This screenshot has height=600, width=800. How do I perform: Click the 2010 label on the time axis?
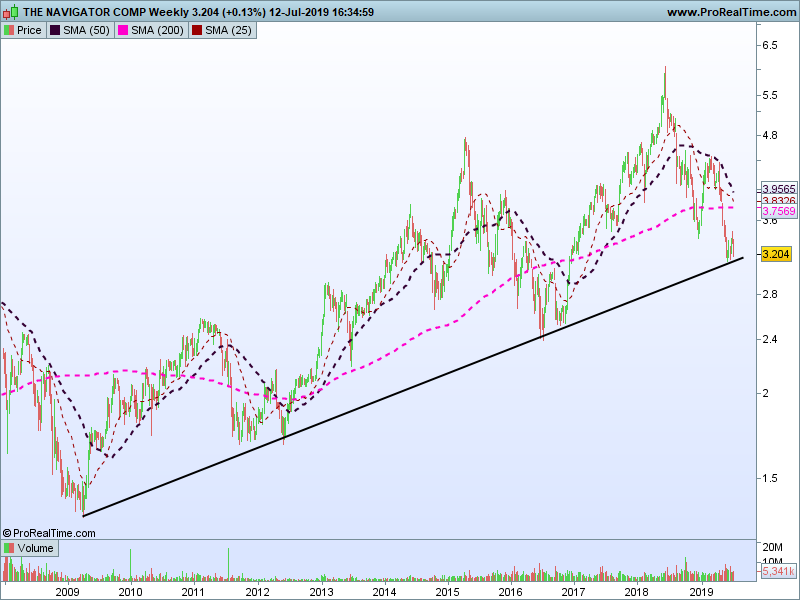(130, 592)
